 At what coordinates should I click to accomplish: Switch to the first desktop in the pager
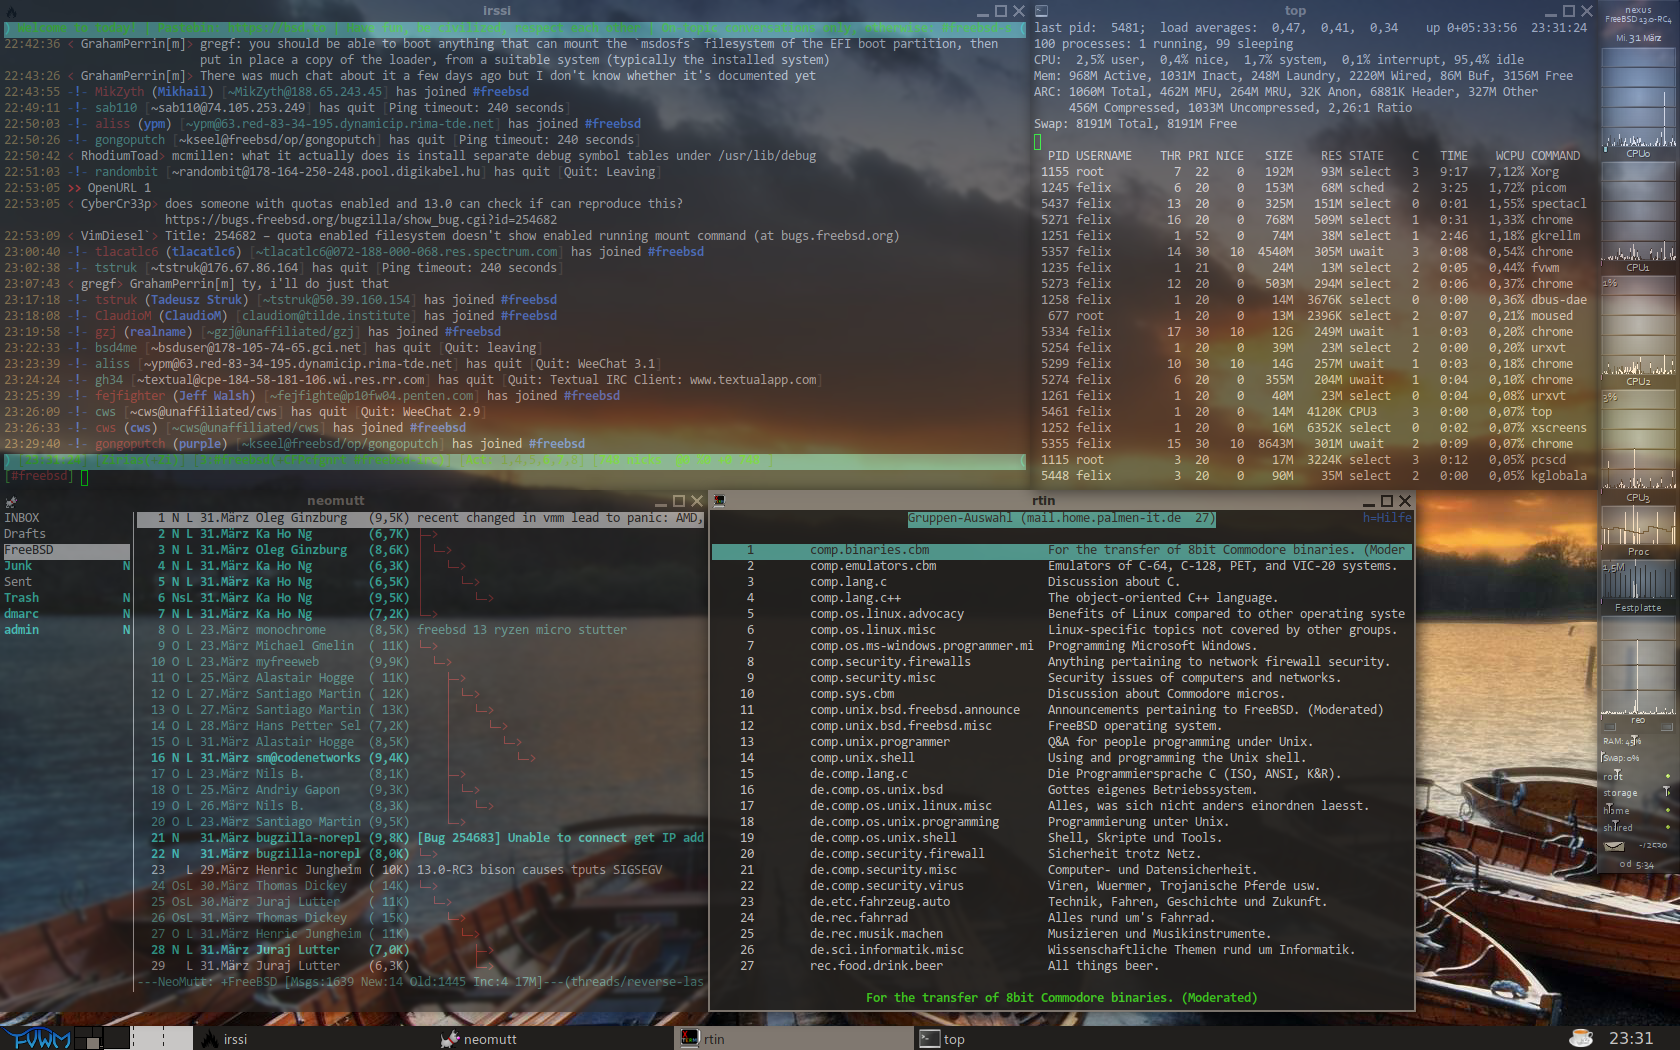pos(88,1038)
